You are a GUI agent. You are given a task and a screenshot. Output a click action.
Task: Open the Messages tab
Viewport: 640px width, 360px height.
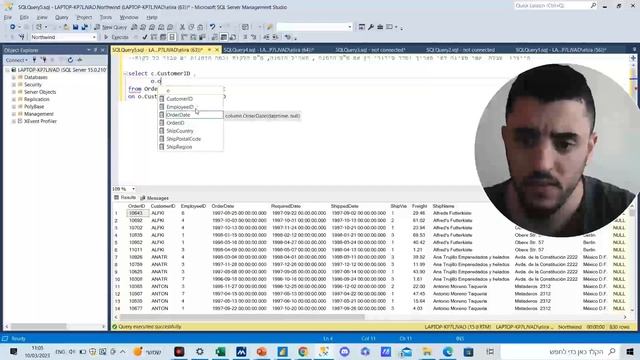pos(154,198)
